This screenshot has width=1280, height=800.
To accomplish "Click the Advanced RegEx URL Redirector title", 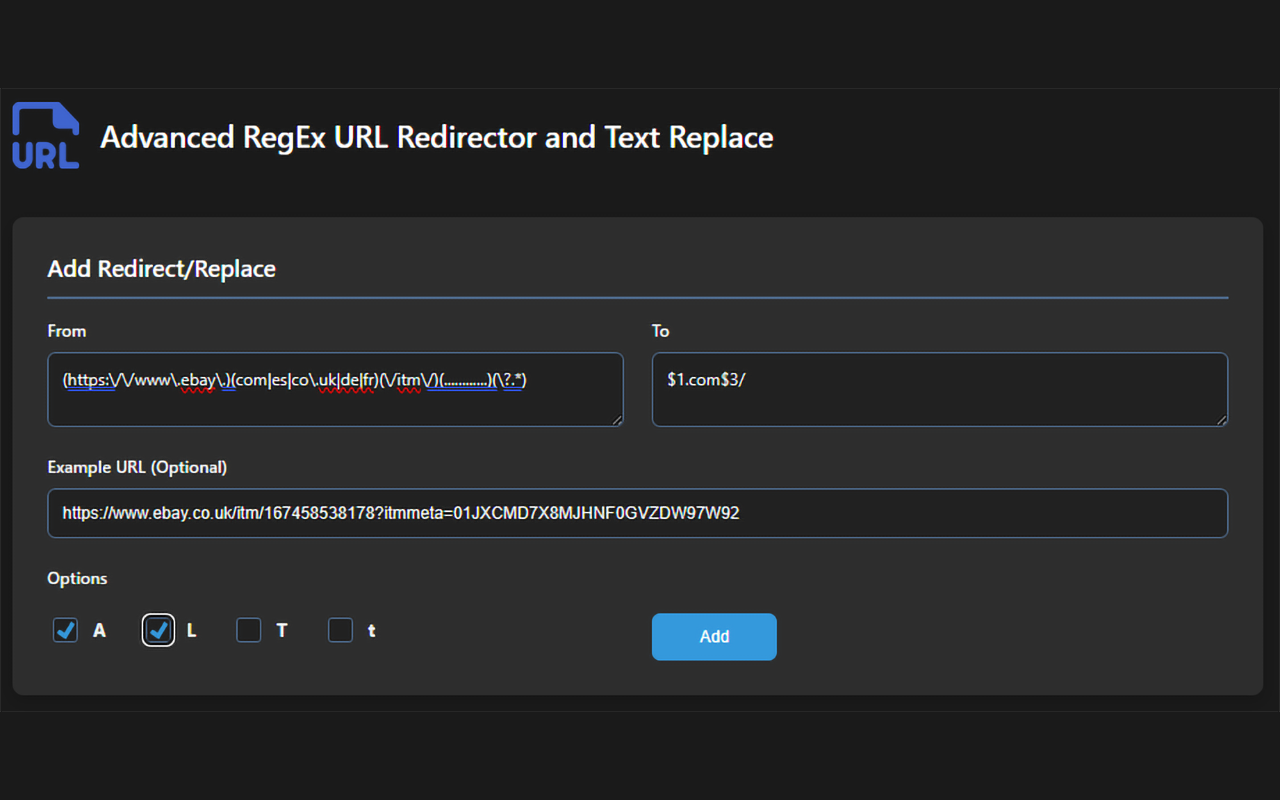I will 436,137.
